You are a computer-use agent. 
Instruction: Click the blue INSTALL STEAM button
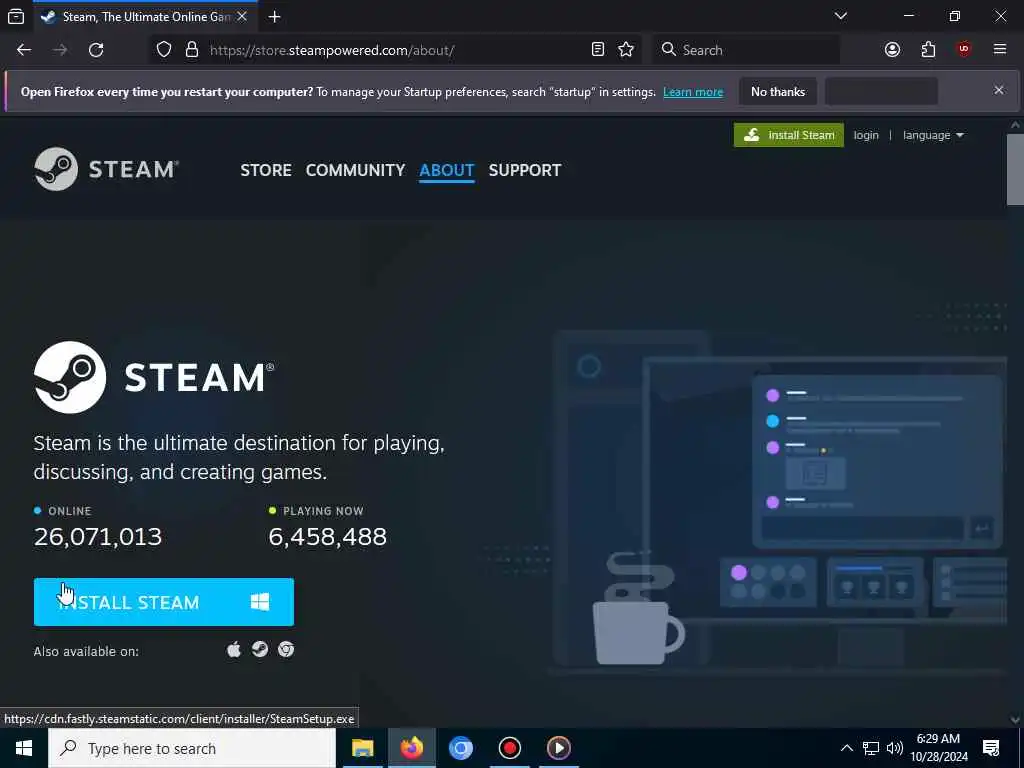(x=164, y=602)
